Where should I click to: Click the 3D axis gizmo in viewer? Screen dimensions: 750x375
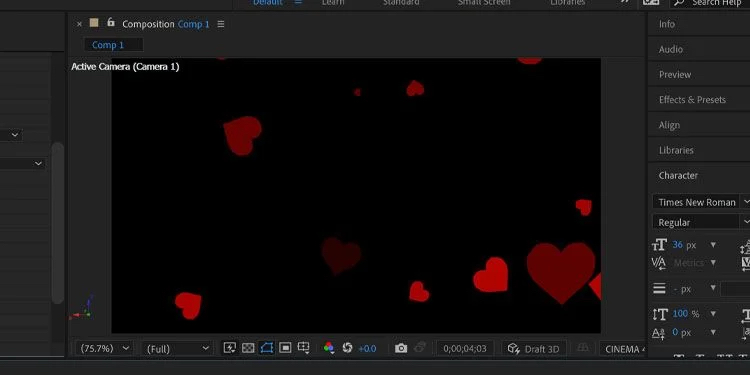tap(81, 309)
